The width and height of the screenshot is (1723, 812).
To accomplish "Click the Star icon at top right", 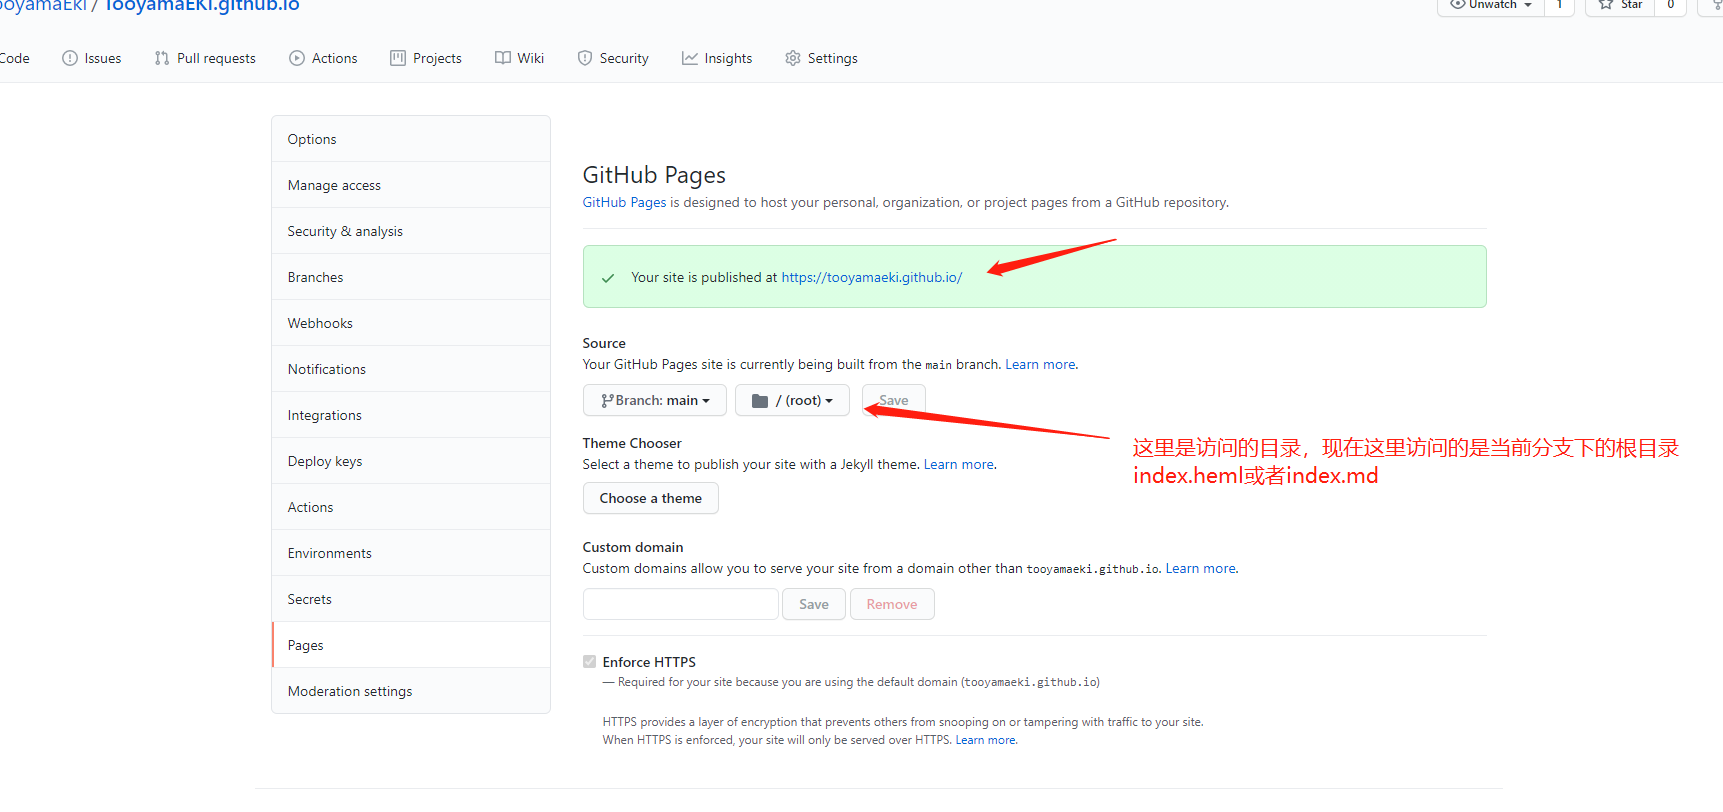I will coord(1606,4).
